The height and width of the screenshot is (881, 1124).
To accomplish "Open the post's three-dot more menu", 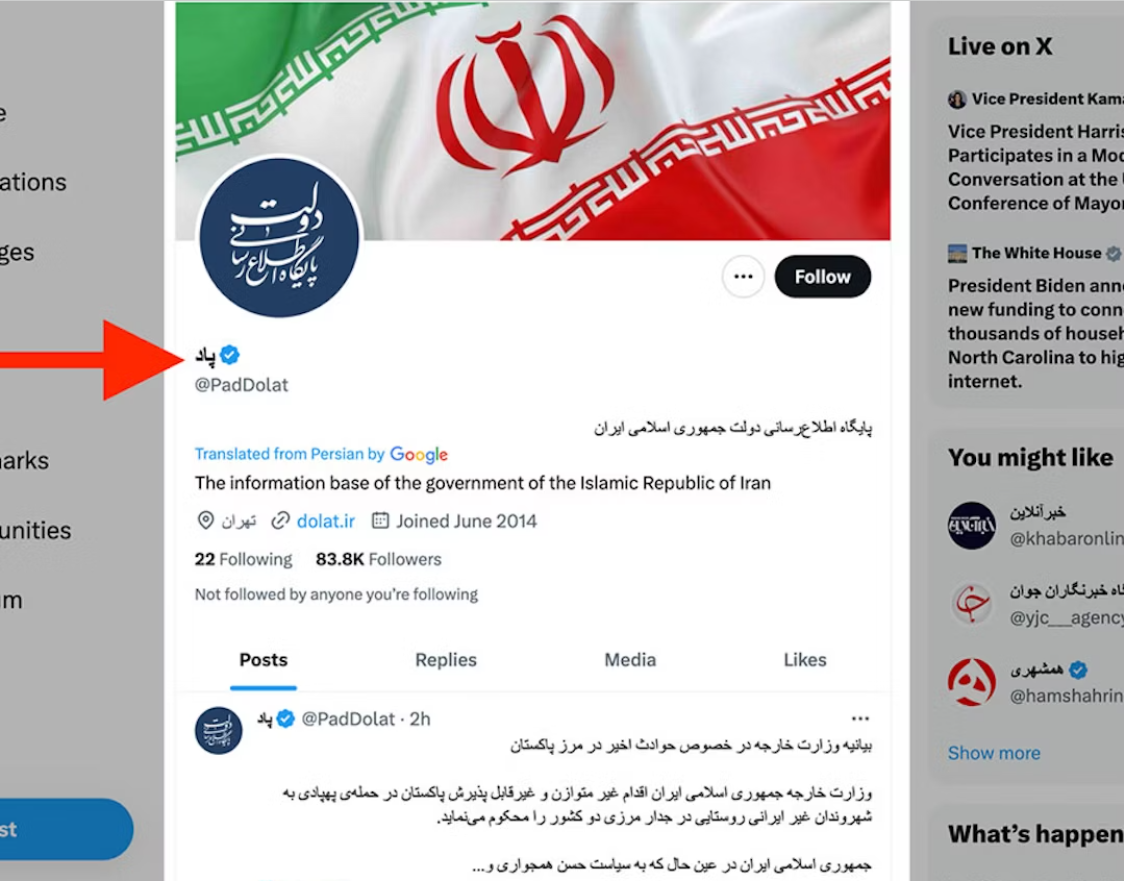I will click(860, 718).
